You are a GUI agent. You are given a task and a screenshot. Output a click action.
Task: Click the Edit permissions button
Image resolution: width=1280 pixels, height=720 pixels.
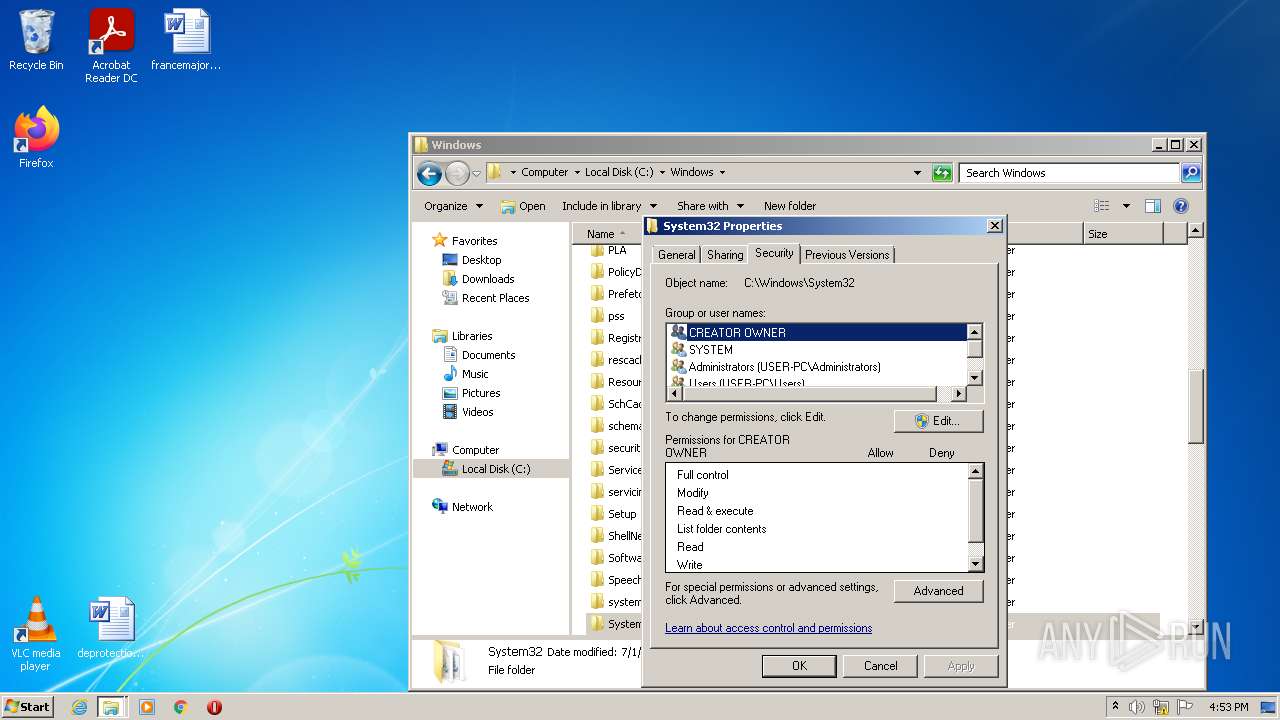click(938, 421)
